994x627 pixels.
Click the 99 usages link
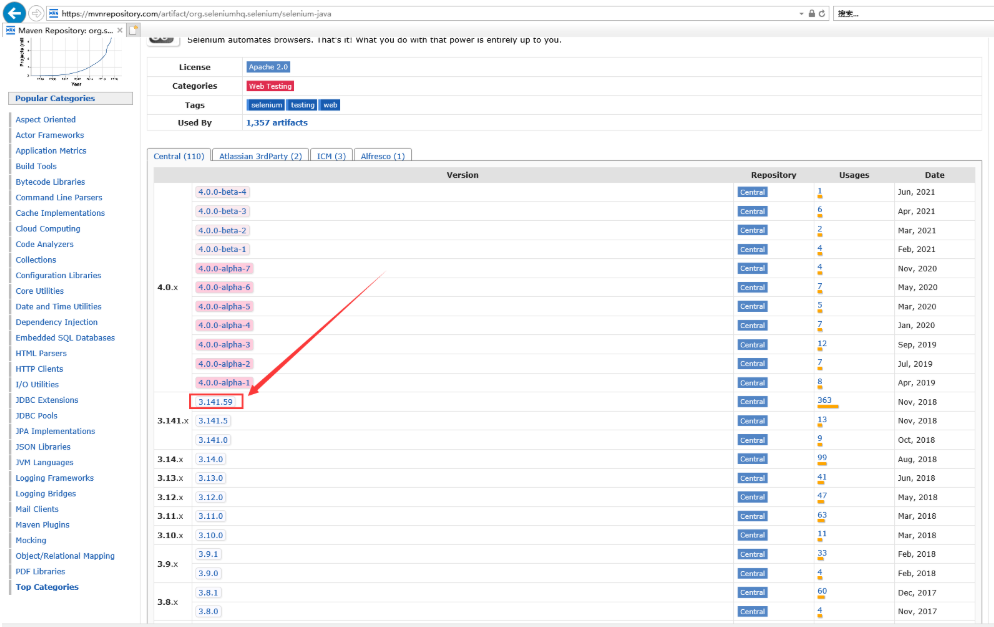coord(822,457)
